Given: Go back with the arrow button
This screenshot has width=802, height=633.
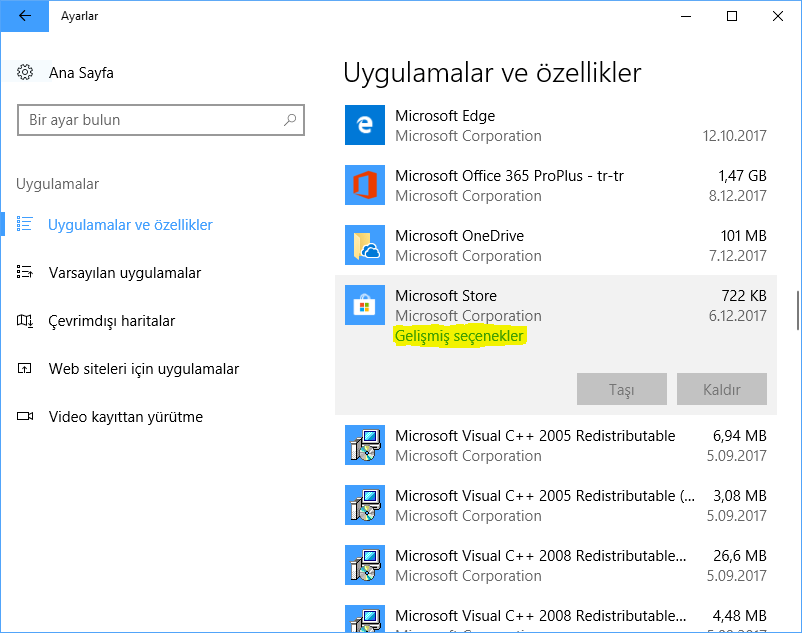Looking at the screenshot, I should (25, 16).
